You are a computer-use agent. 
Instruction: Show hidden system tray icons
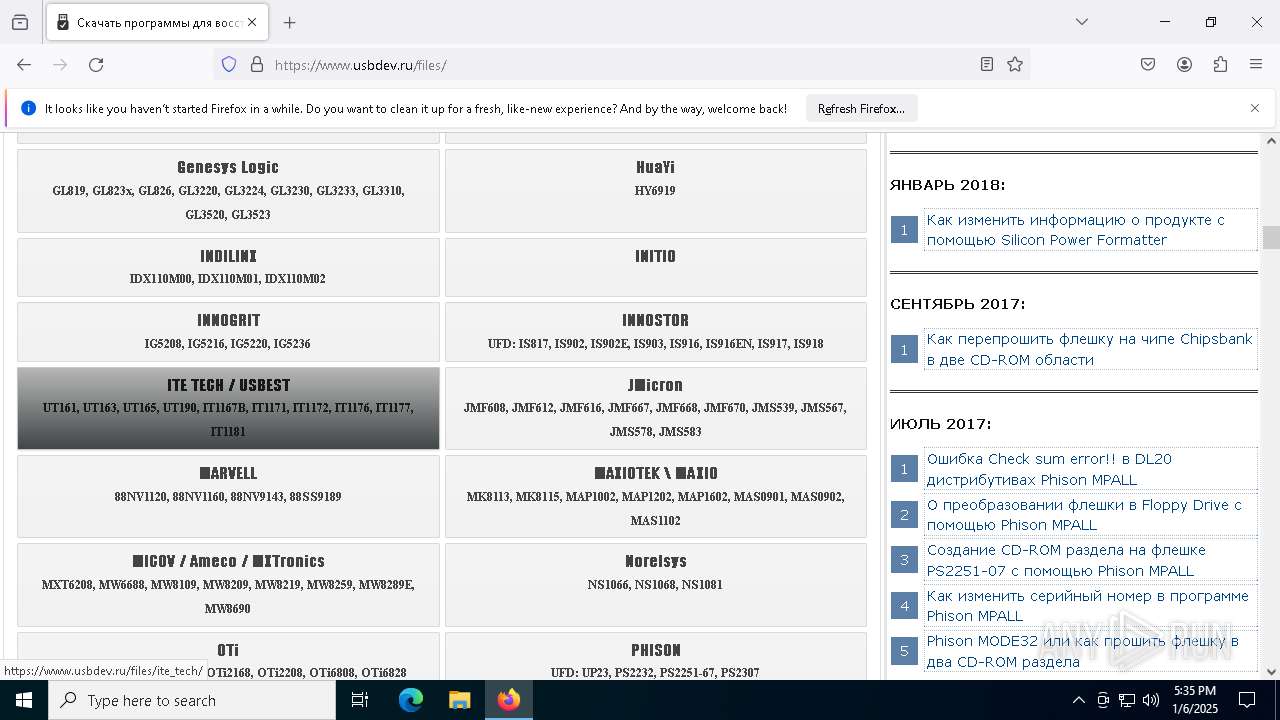point(1078,700)
